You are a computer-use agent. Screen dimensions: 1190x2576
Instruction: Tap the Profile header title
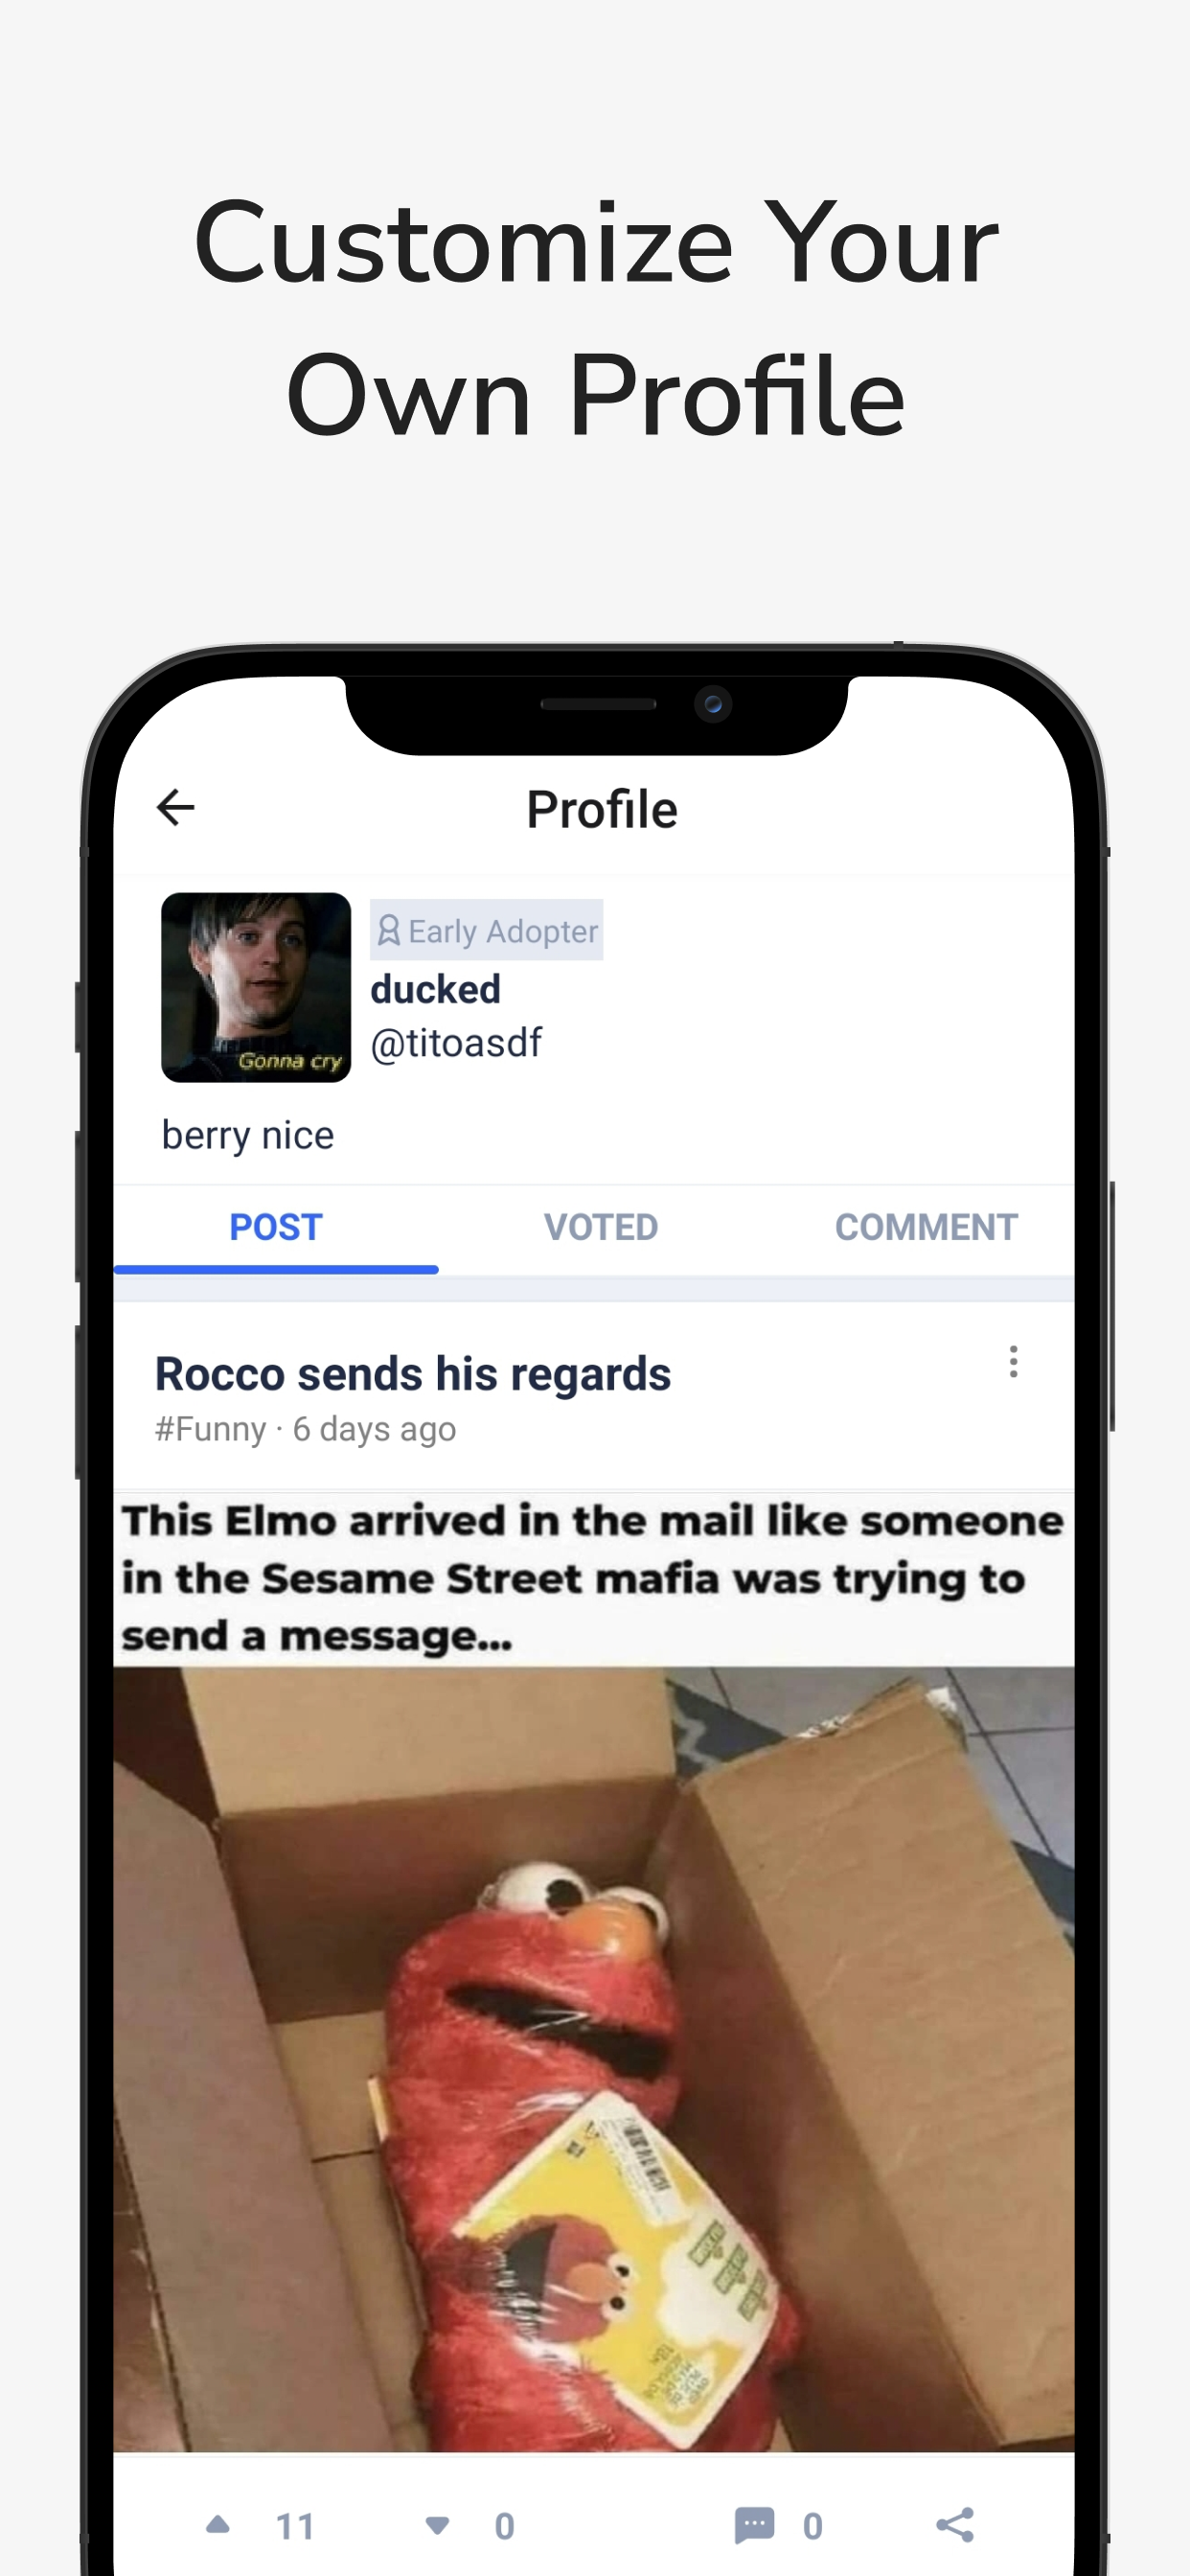(602, 809)
